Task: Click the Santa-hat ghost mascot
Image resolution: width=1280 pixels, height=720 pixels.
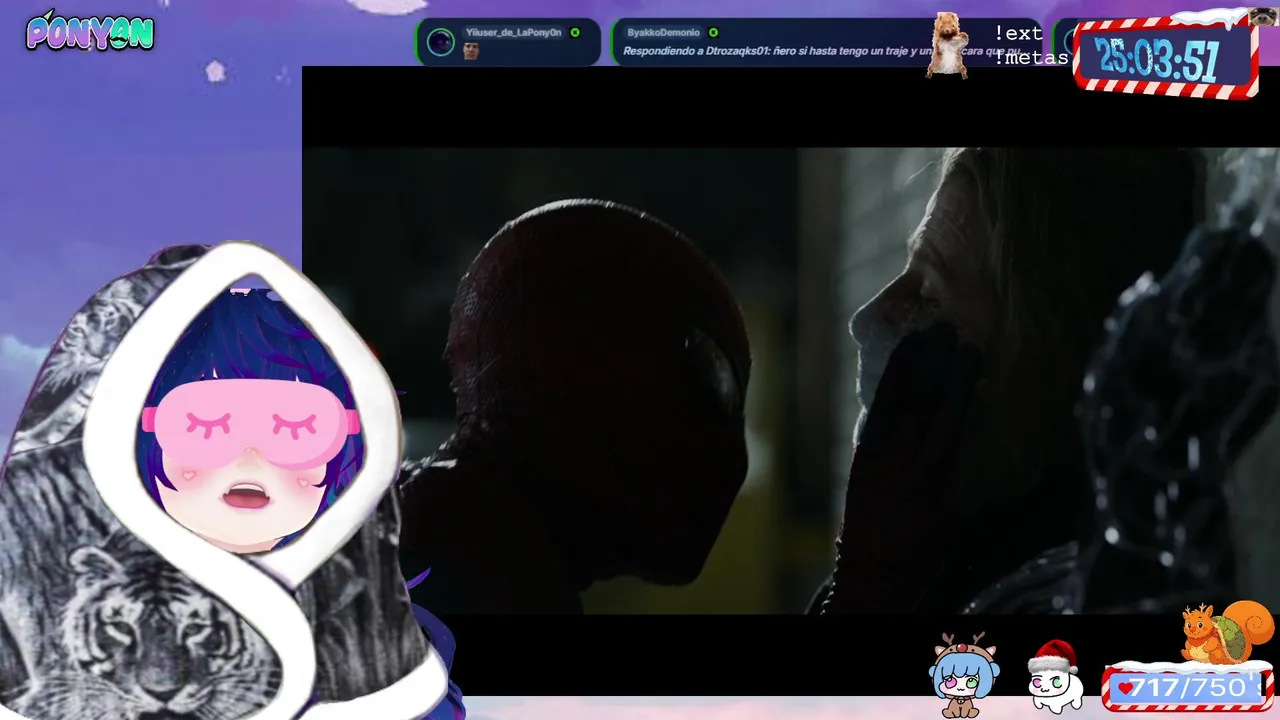Action: click(1055, 677)
